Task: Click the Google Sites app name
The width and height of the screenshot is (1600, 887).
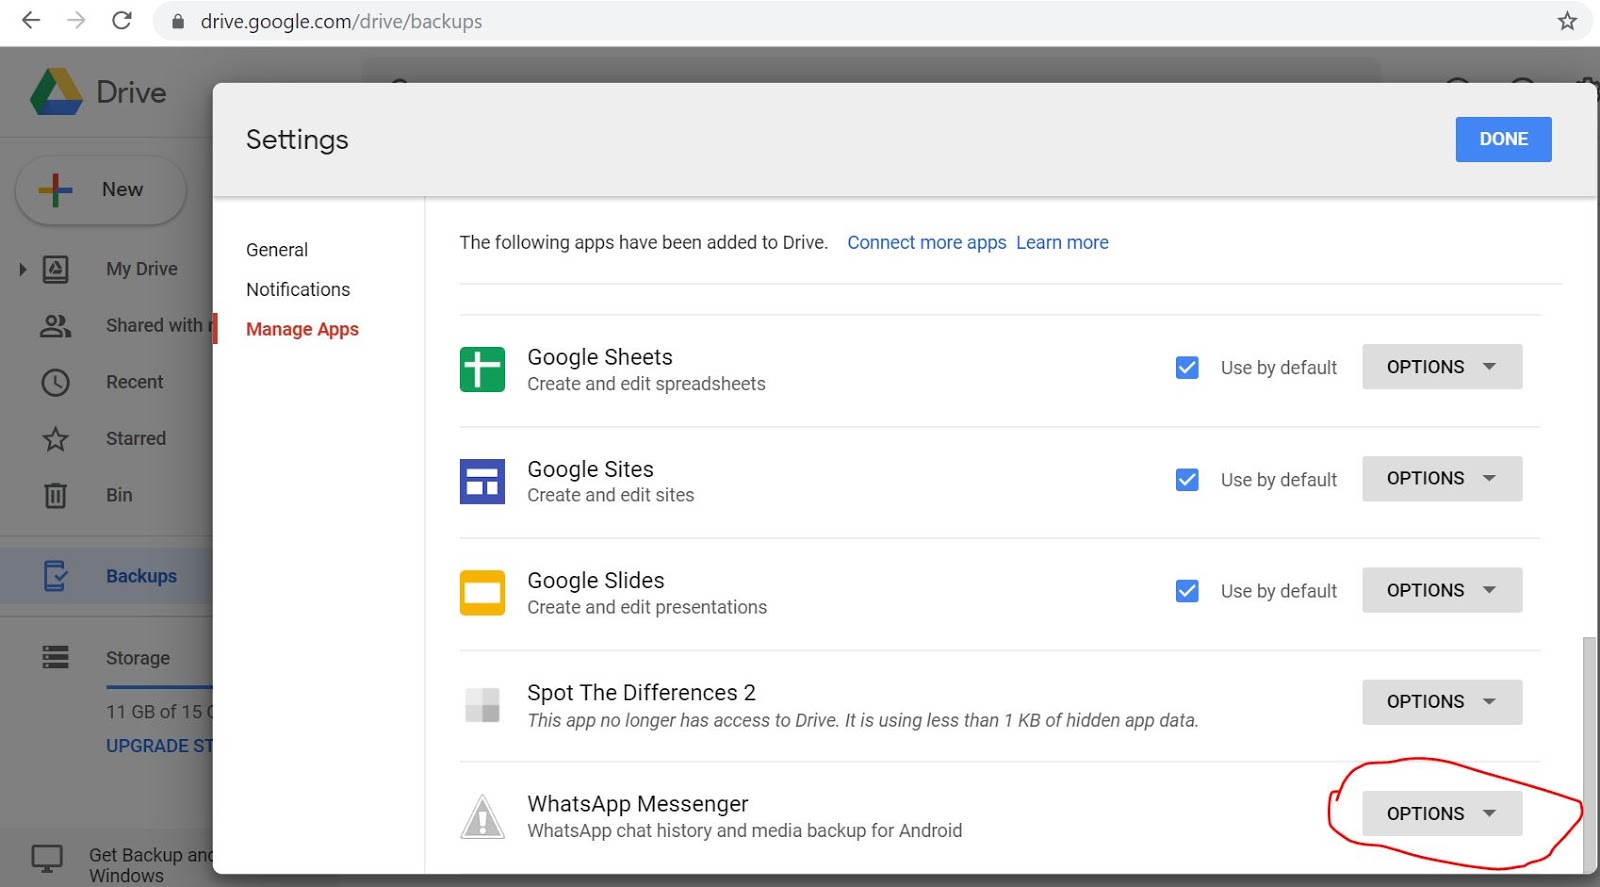Action: coord(590,469)
